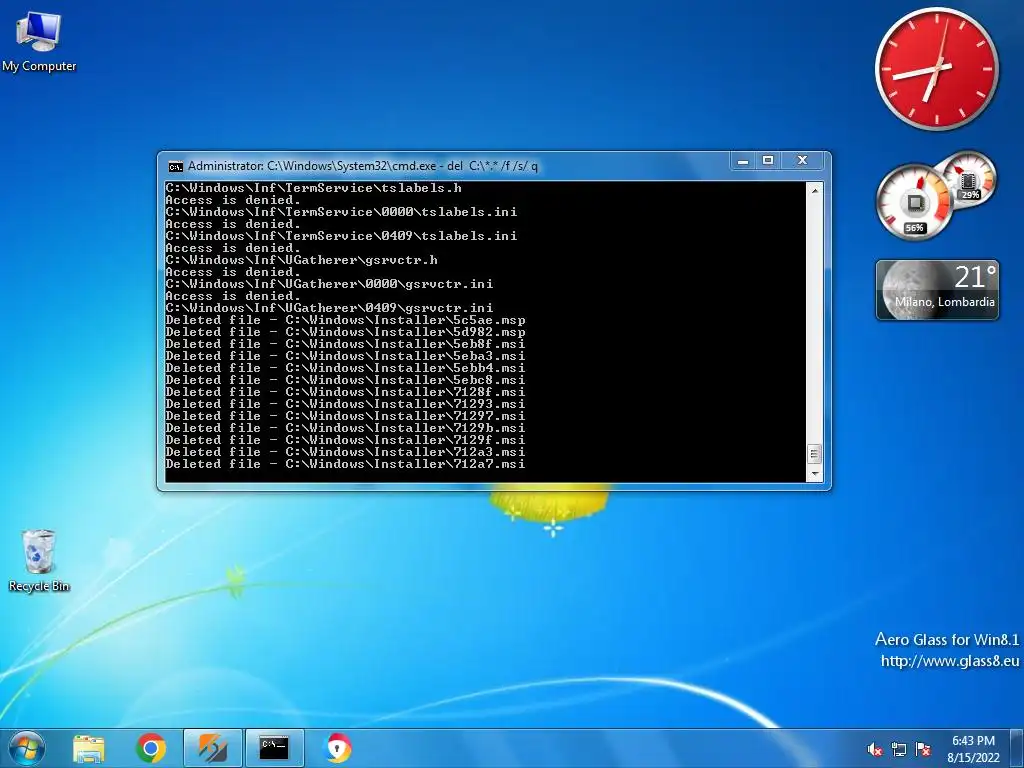
Task: Click the console scrollbar down arrow
Action: coord(814,473)
